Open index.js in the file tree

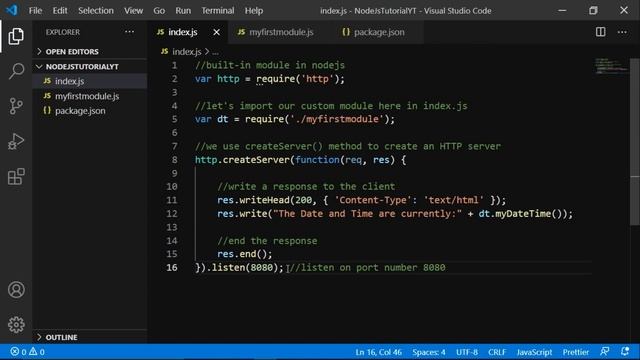90,81
